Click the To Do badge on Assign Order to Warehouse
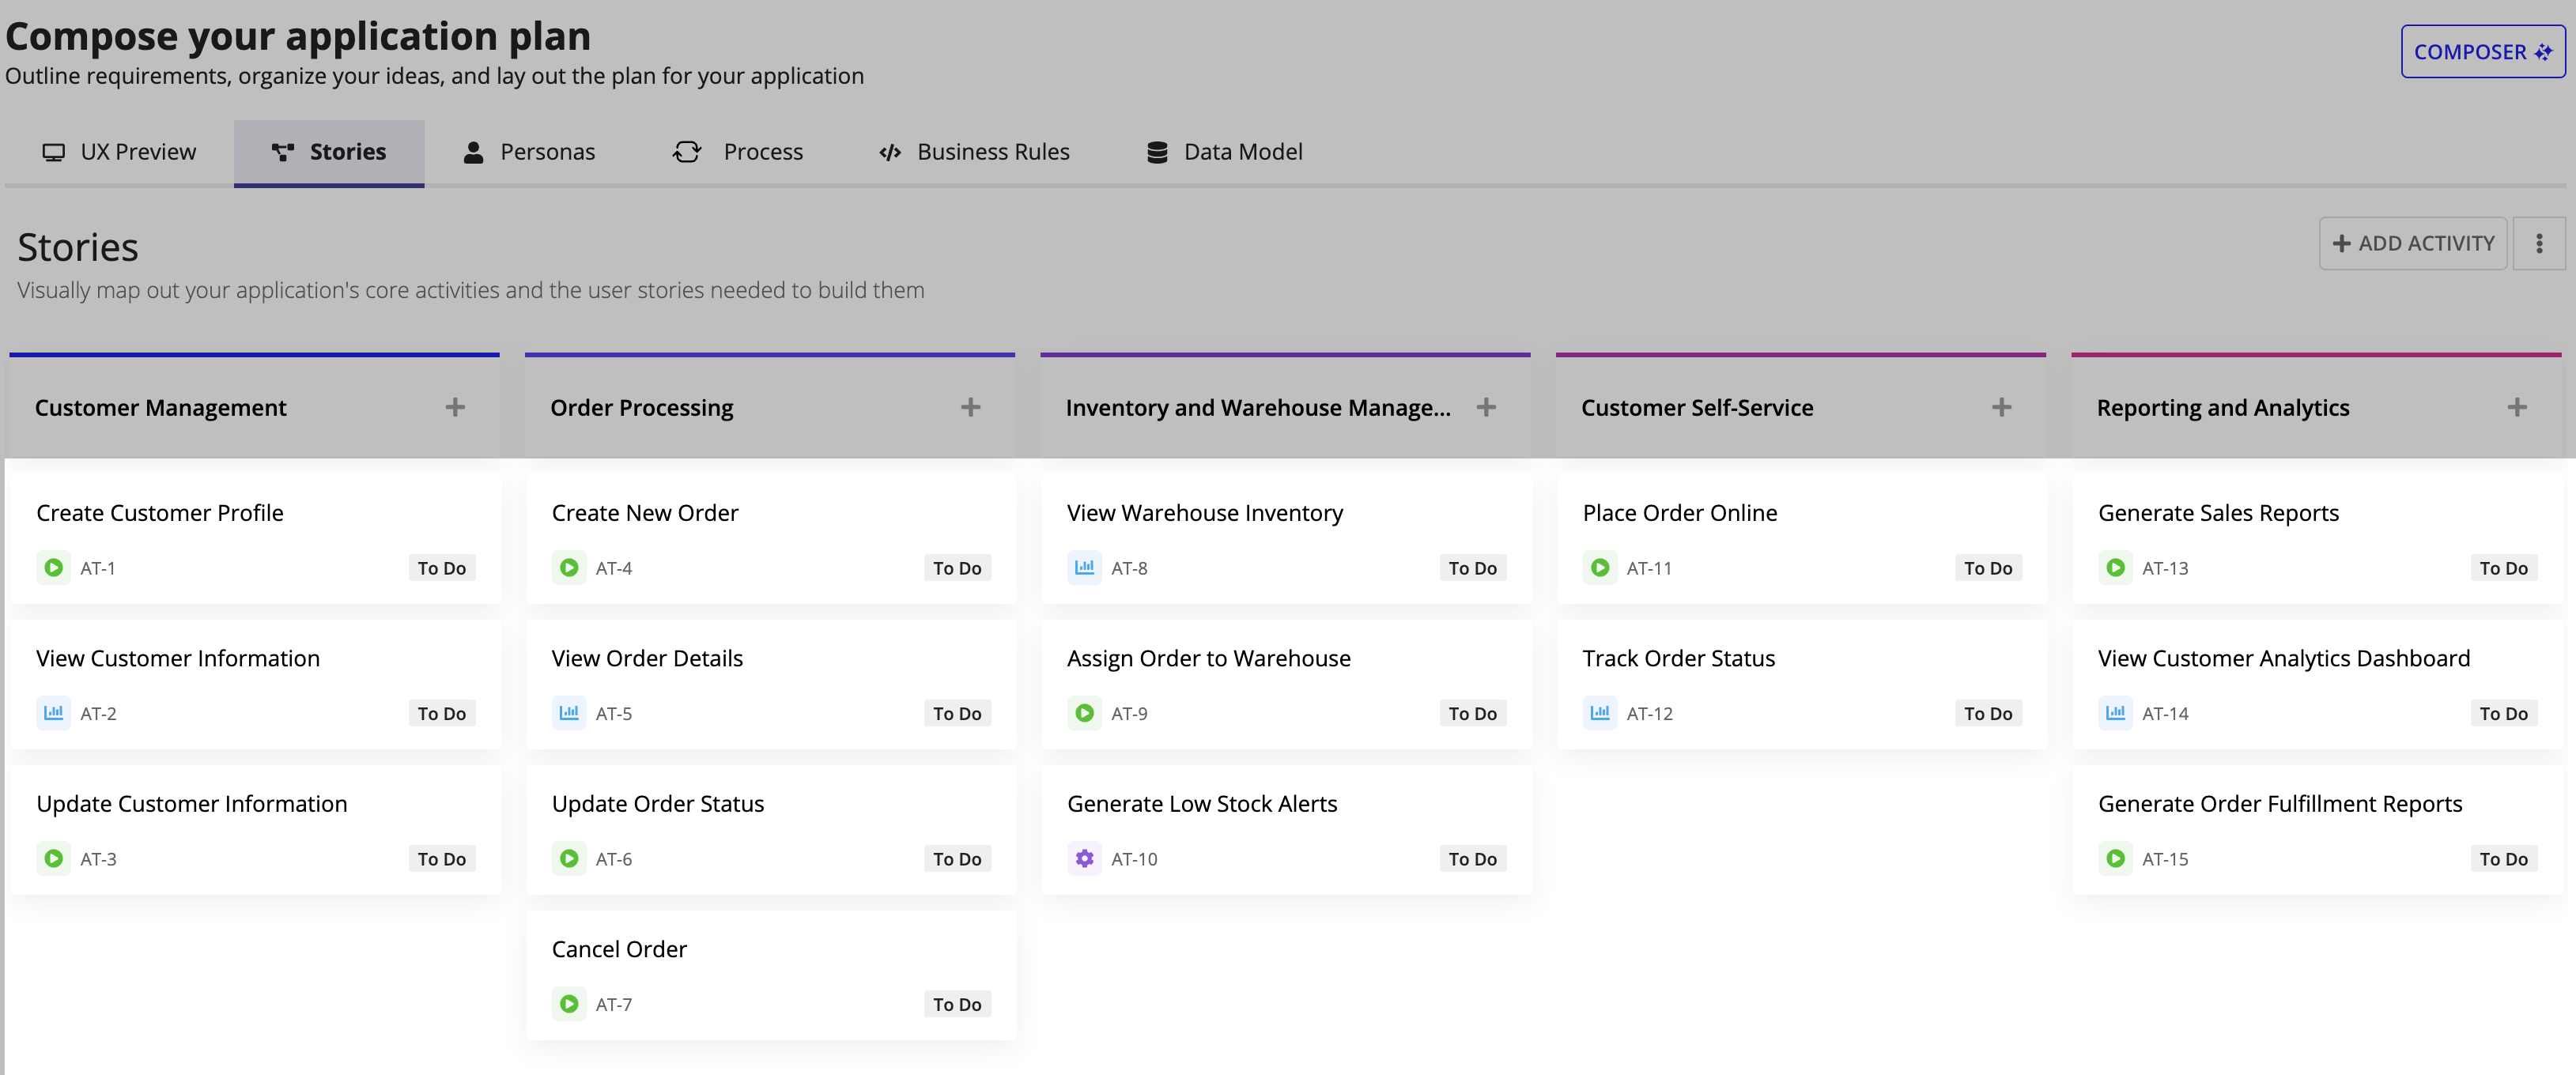This screenshot has height=1075, width=2576. pyautogui.click(x=1472, y=713)
